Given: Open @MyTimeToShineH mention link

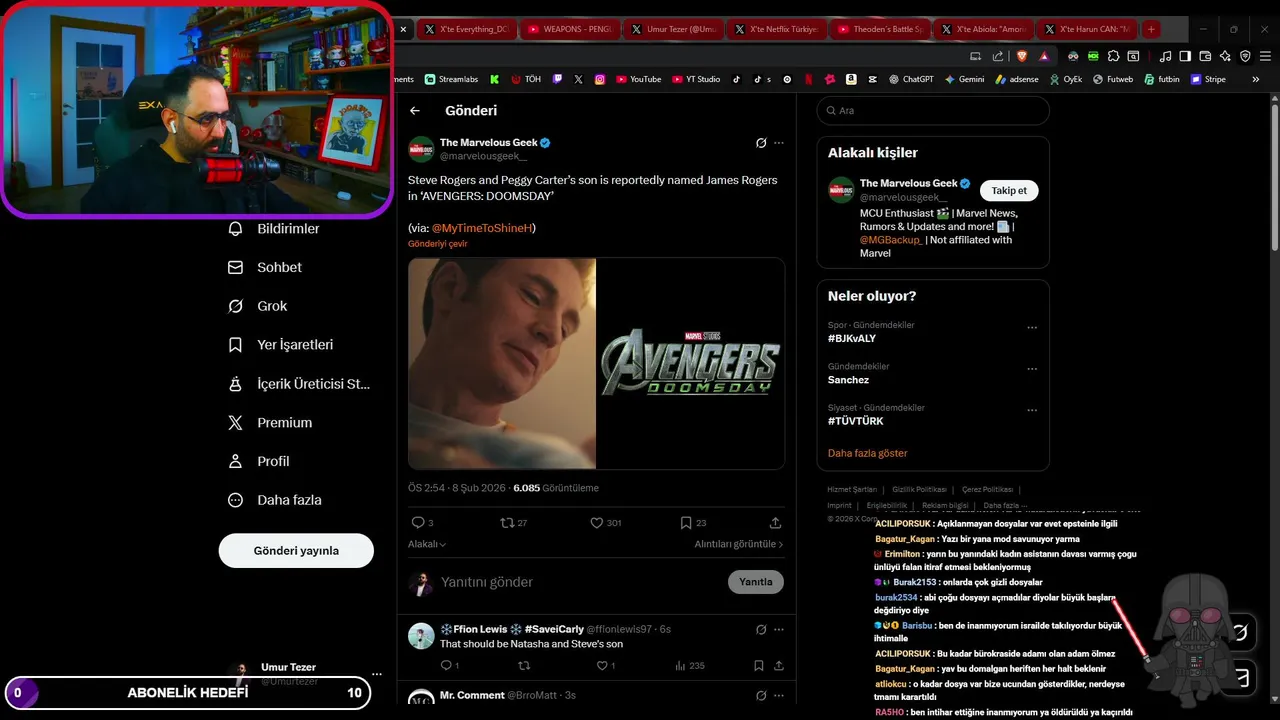Looking at the screenshot, I should 481,228.
